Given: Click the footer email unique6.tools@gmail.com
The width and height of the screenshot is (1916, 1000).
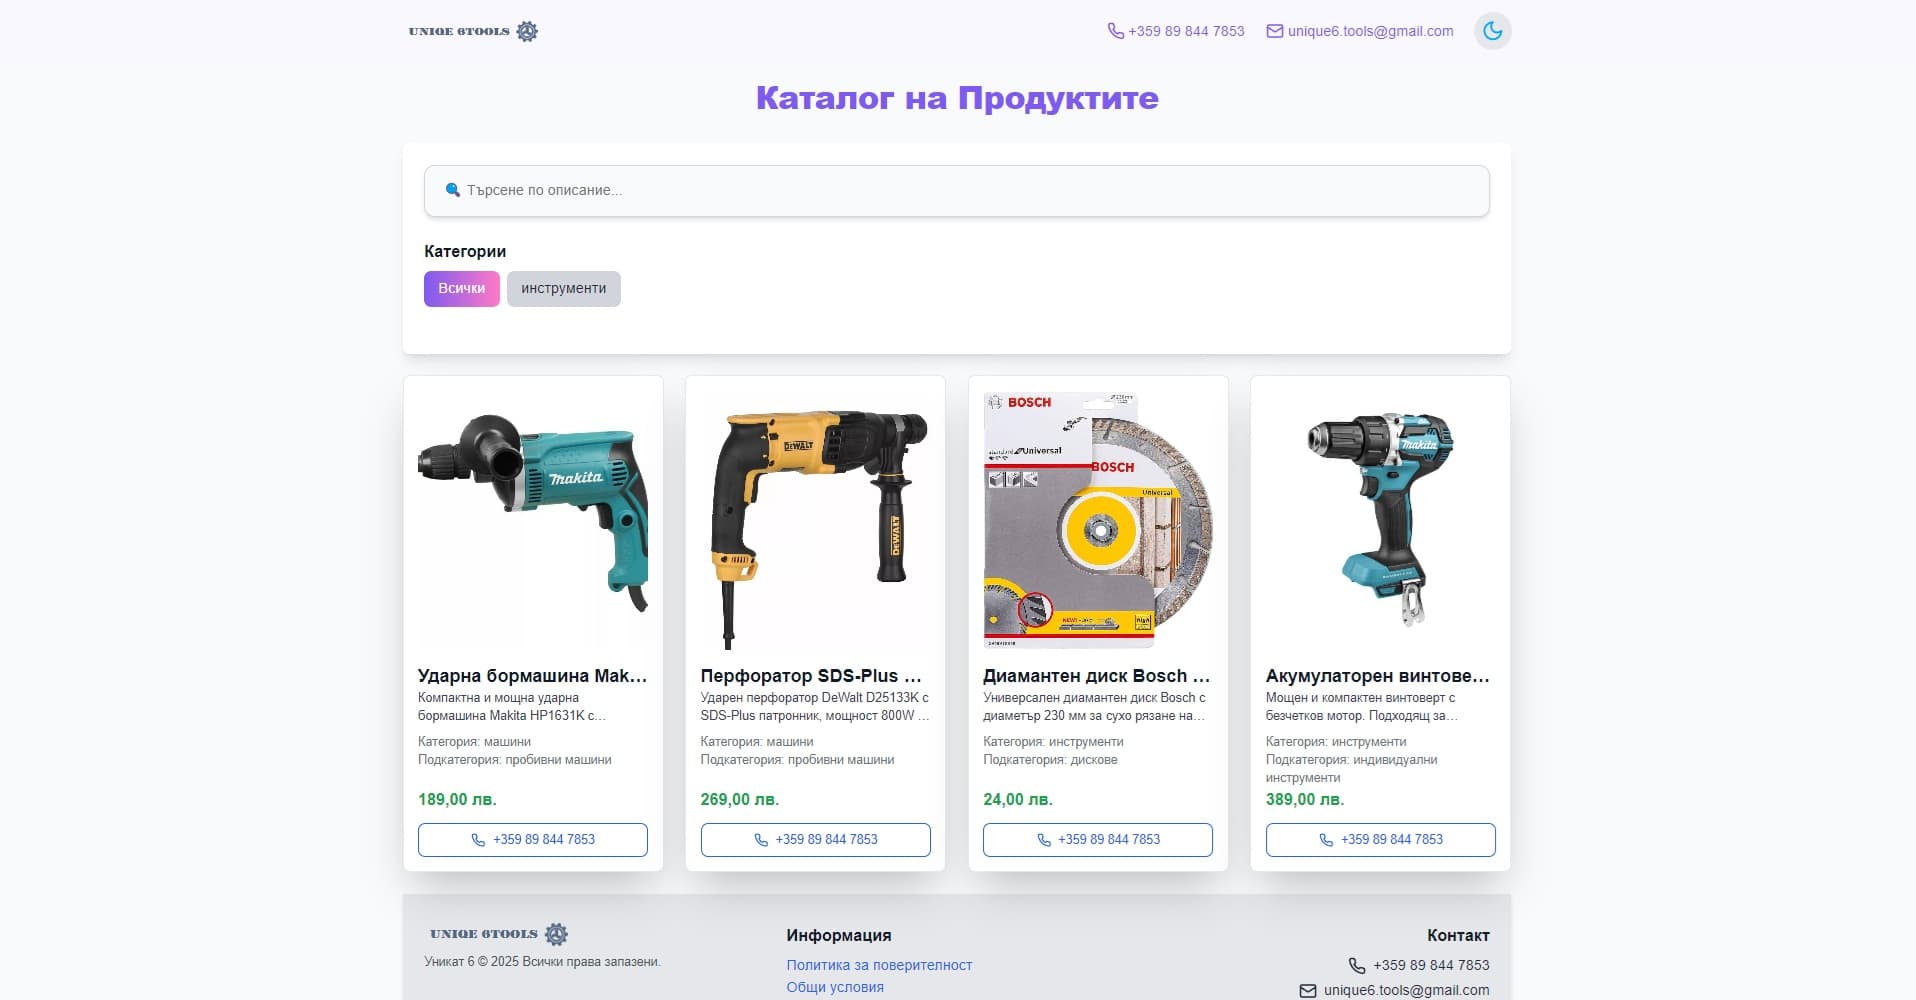Looking at the screenshot, I should [1406, 990].
